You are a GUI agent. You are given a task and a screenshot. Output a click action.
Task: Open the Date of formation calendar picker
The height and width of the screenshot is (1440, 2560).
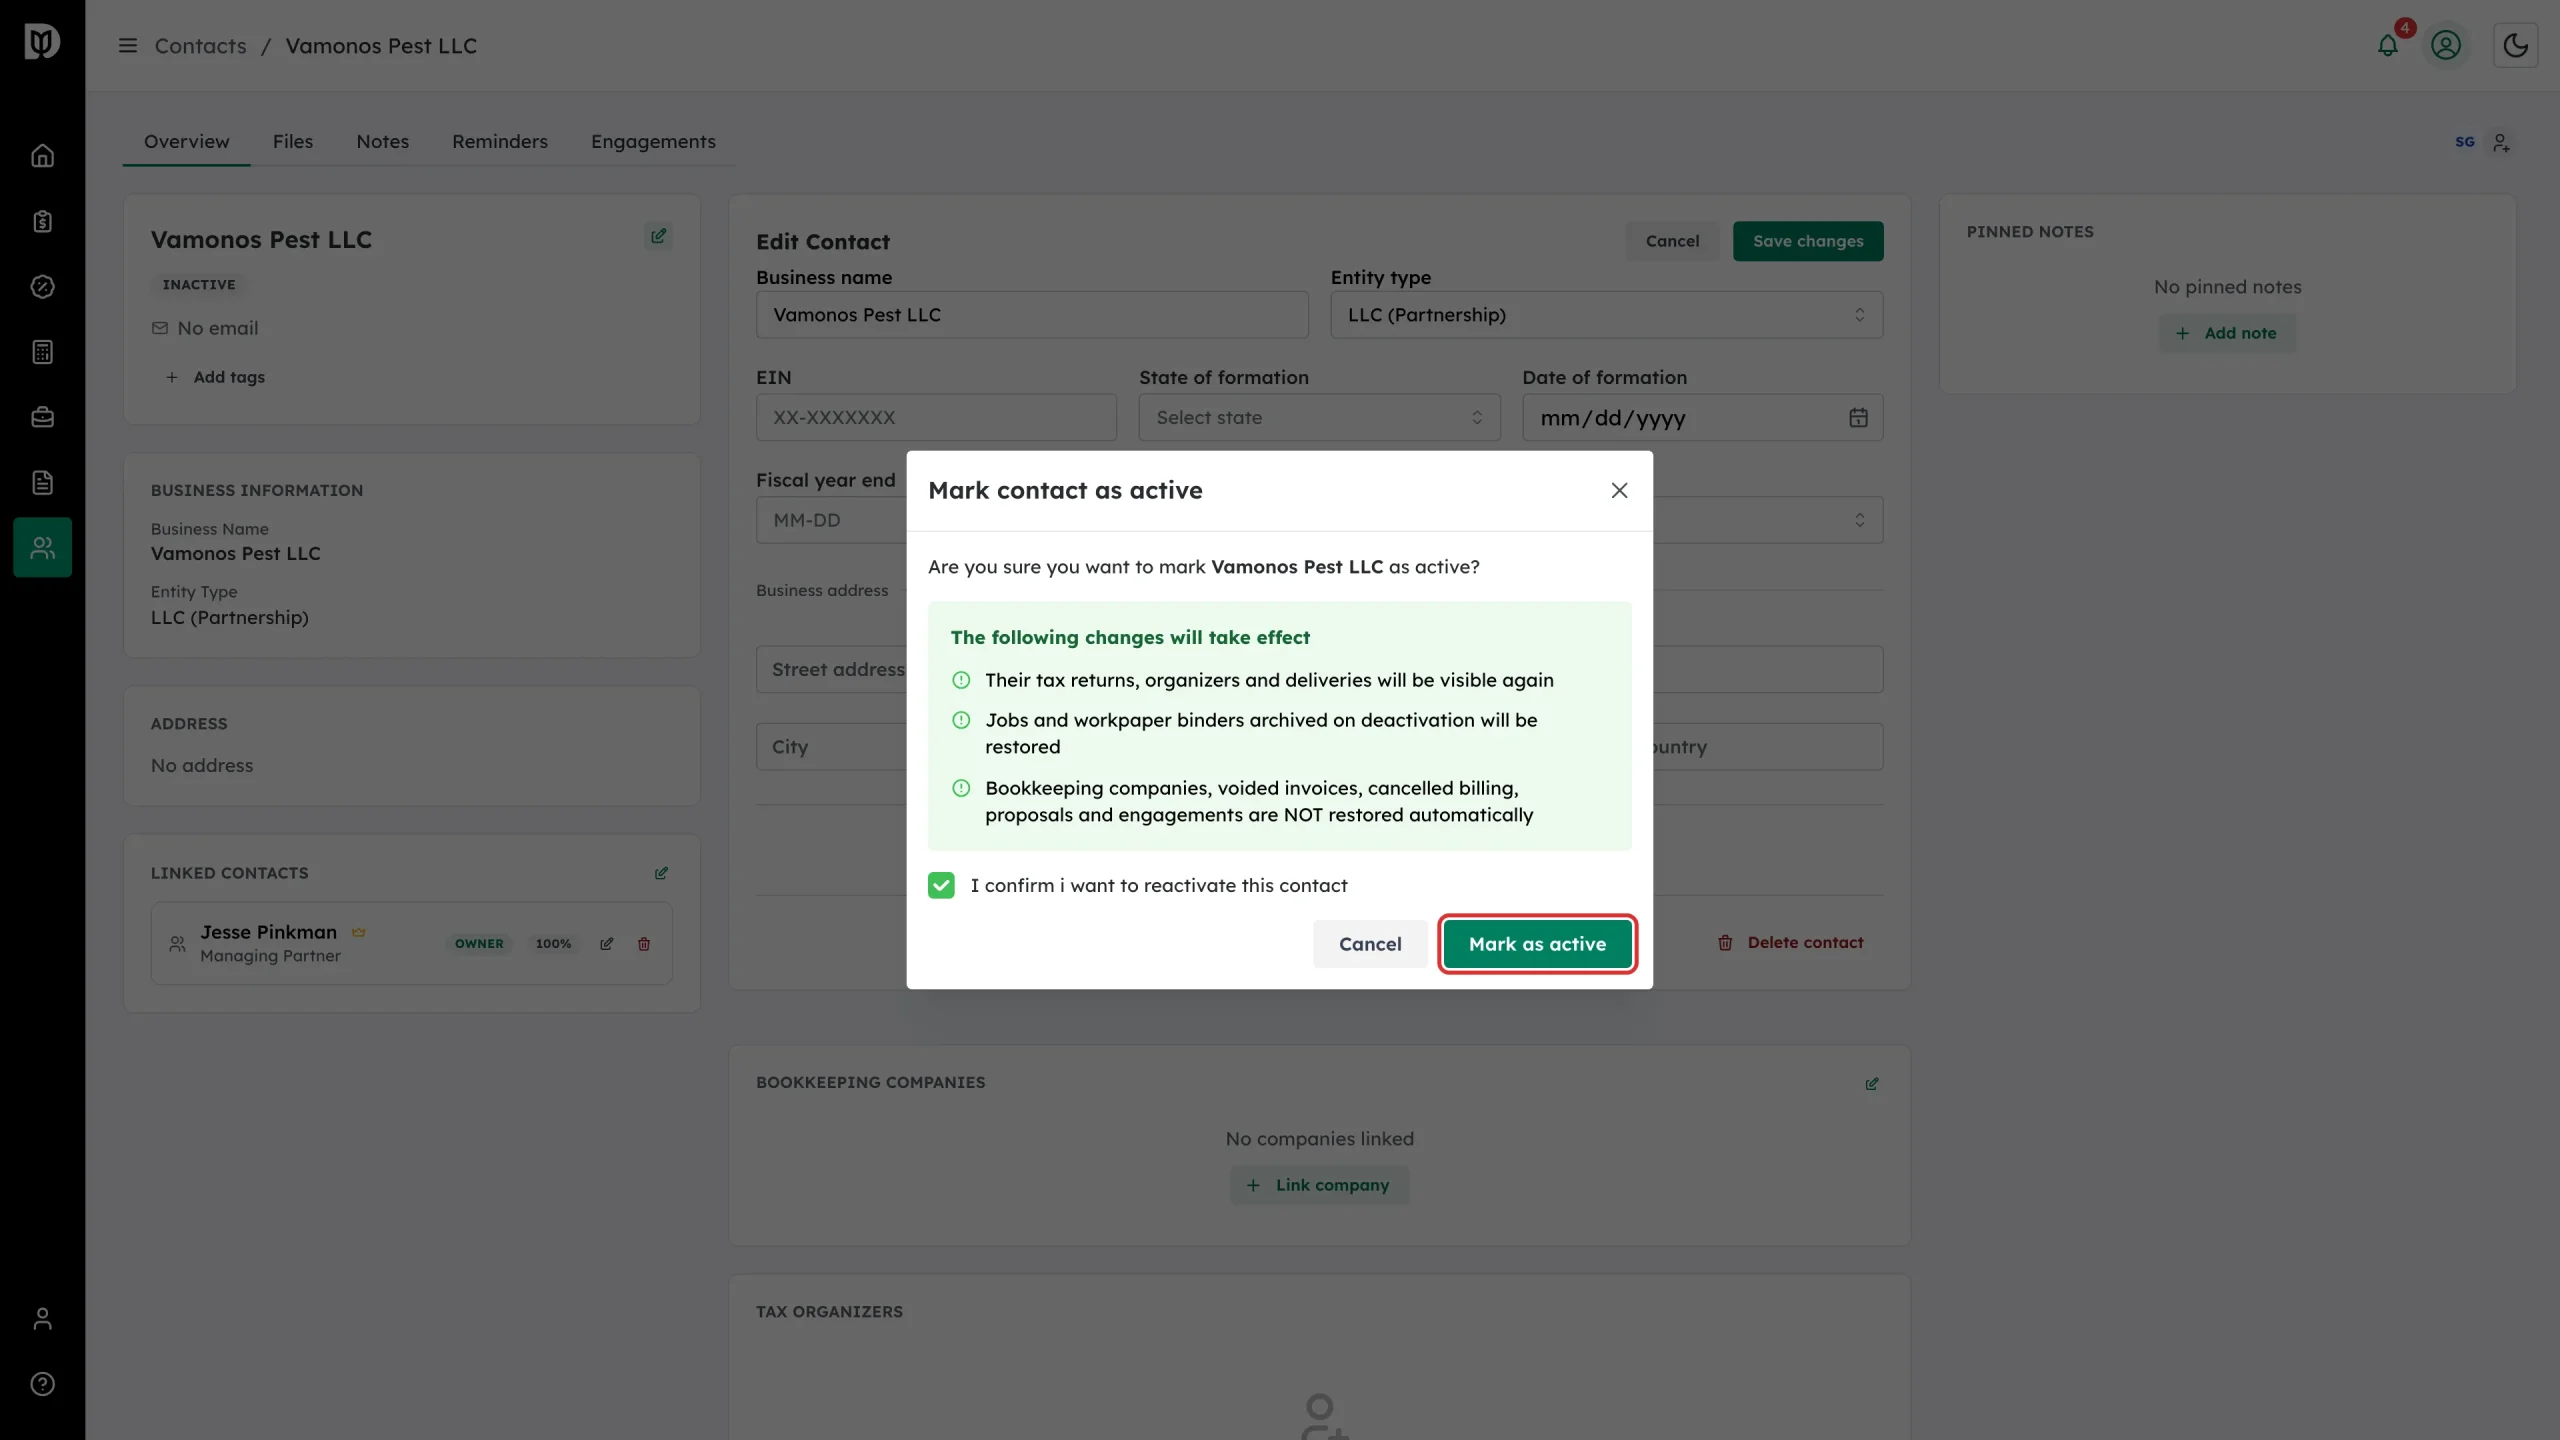coord(1858,417)
